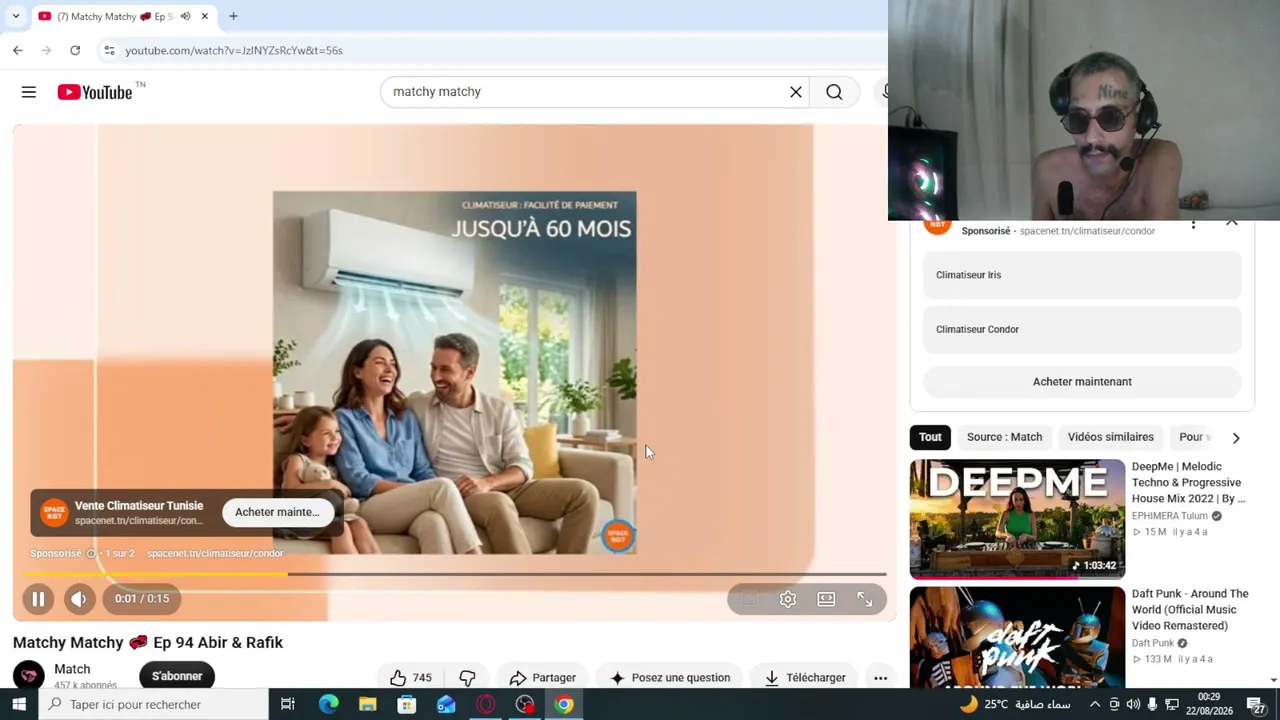
Task: Open Daft Punk - Around The World title
Action: pyautogui.click(x=1190, y=609)
